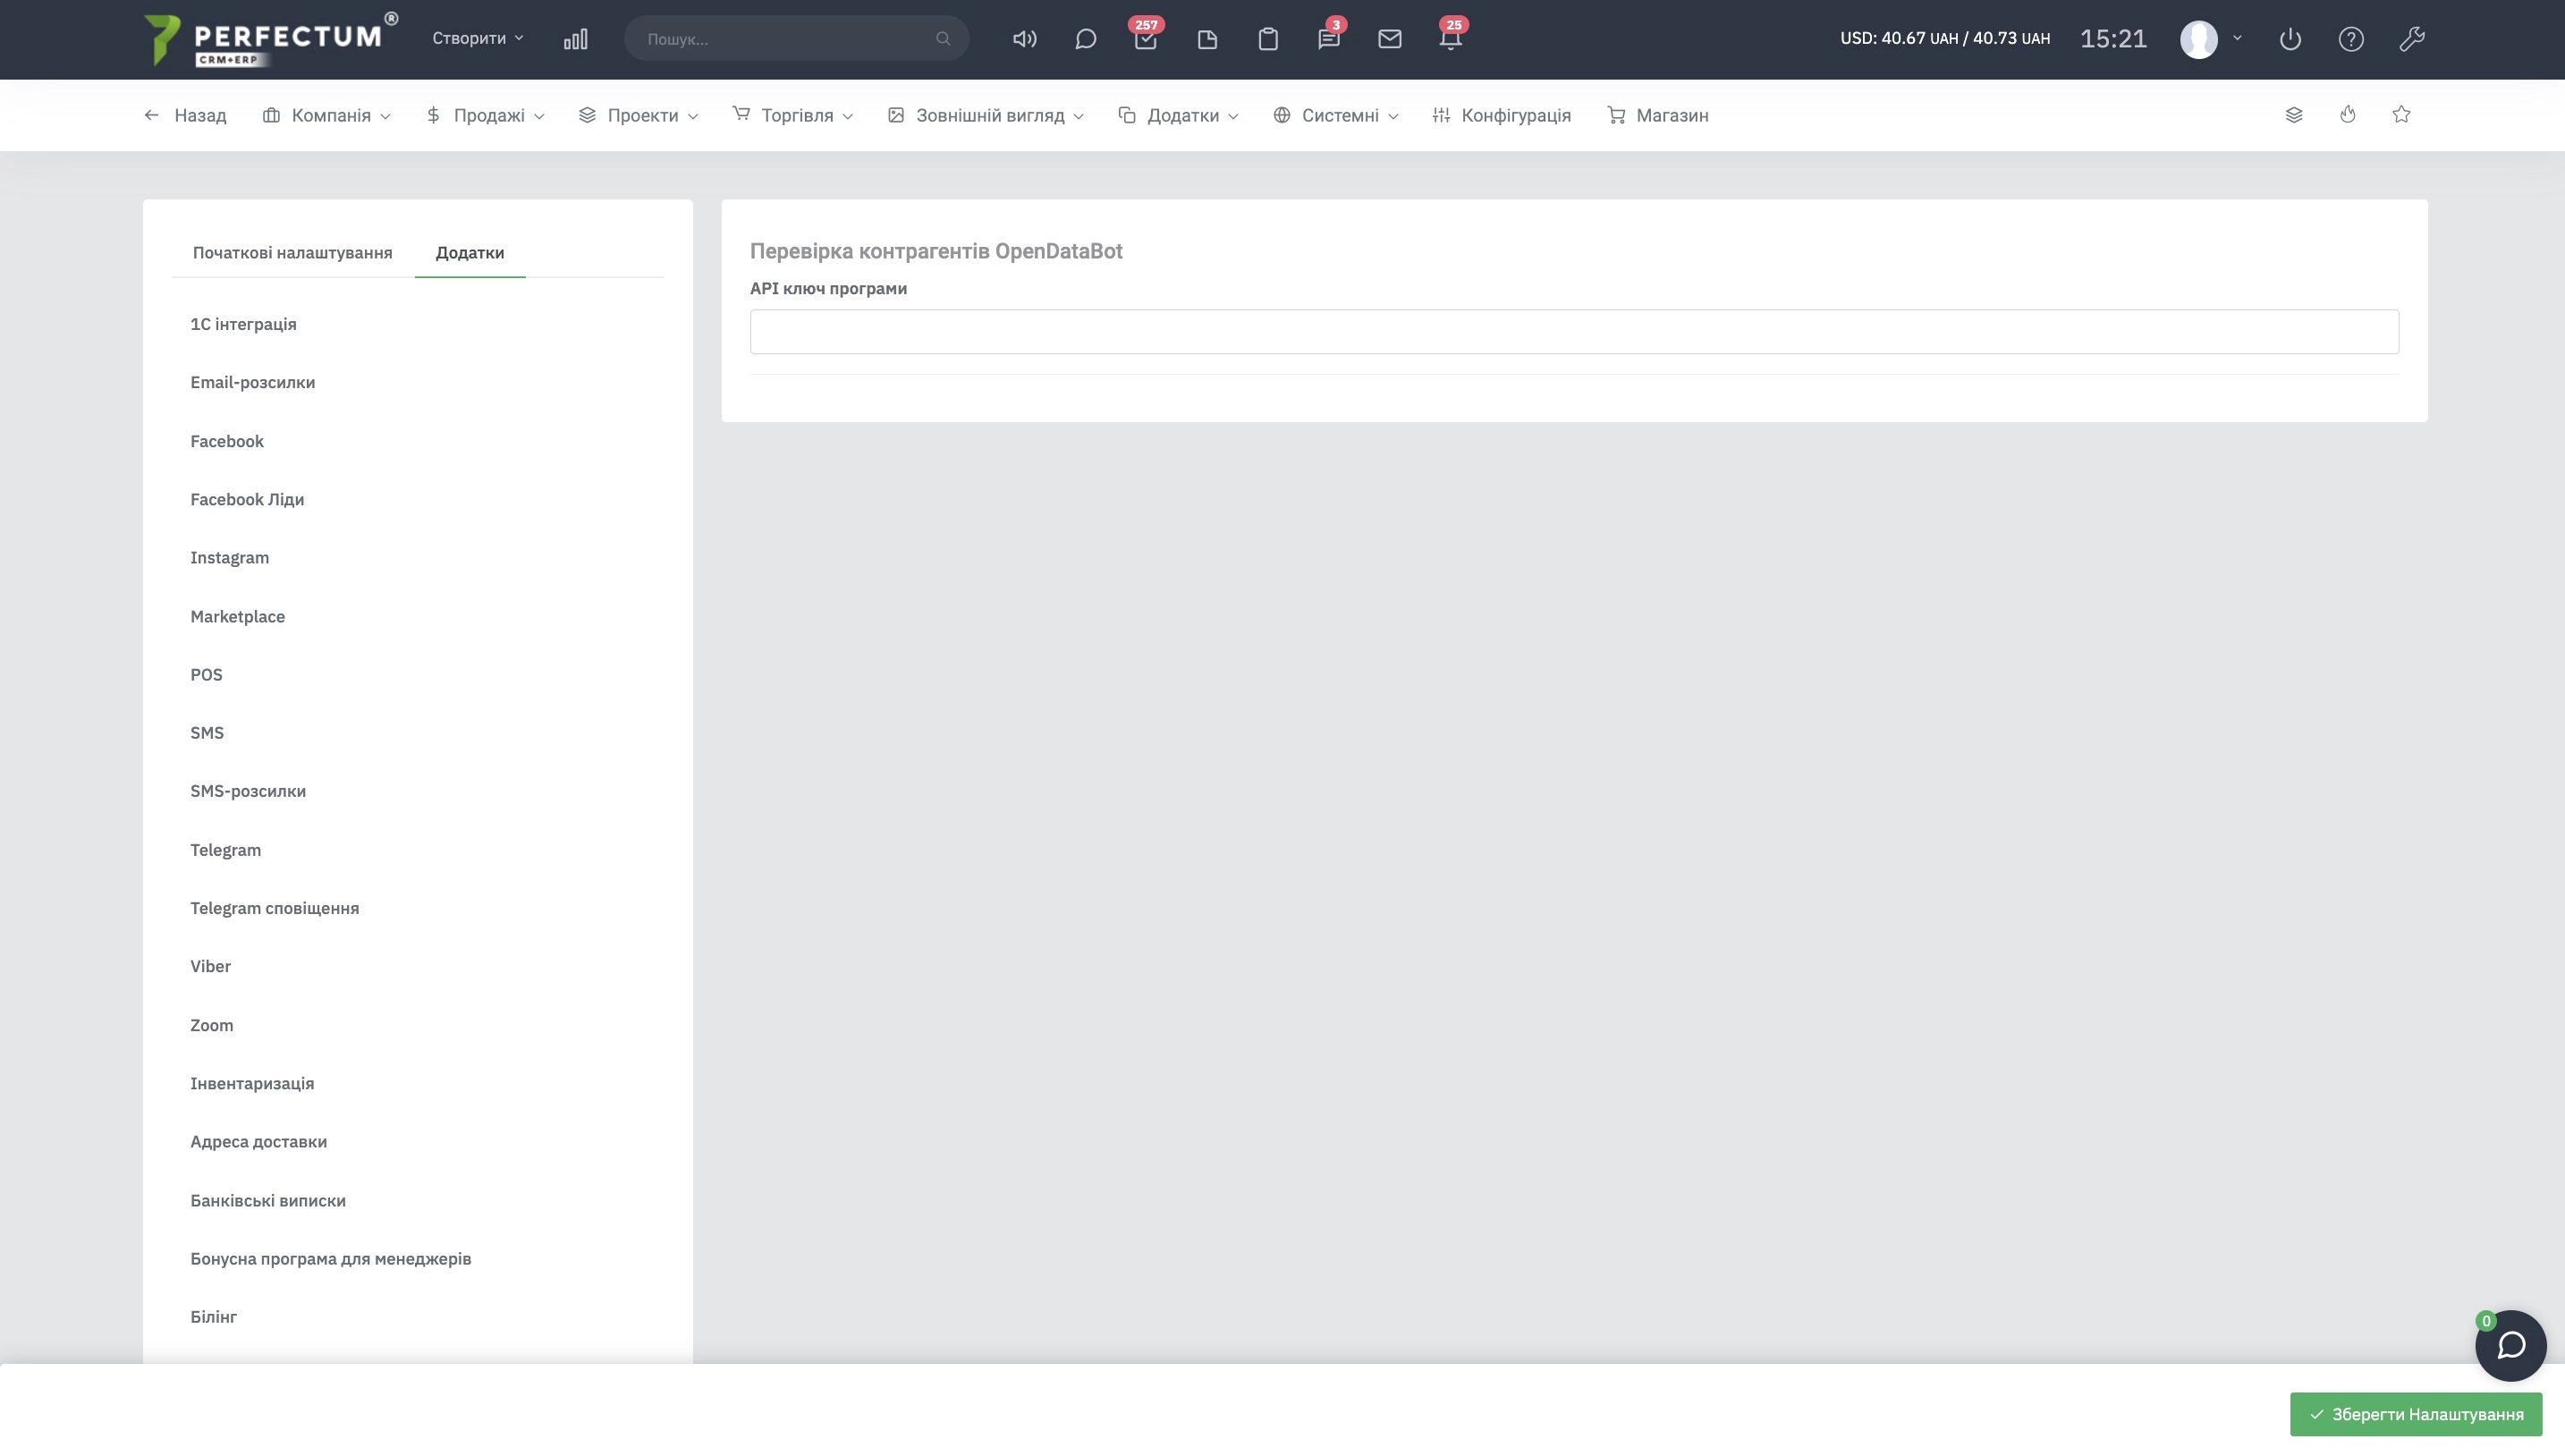
Task: Open Магазин in navigation
Action: (1658, 115)
